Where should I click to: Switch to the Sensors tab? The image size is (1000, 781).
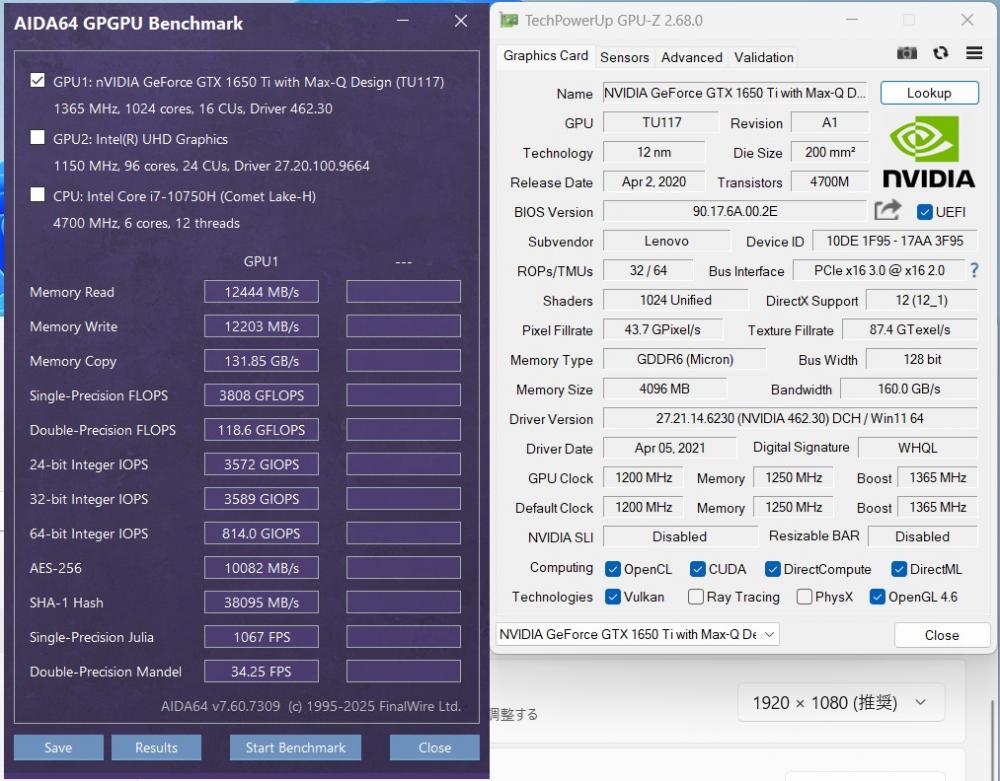625,57
